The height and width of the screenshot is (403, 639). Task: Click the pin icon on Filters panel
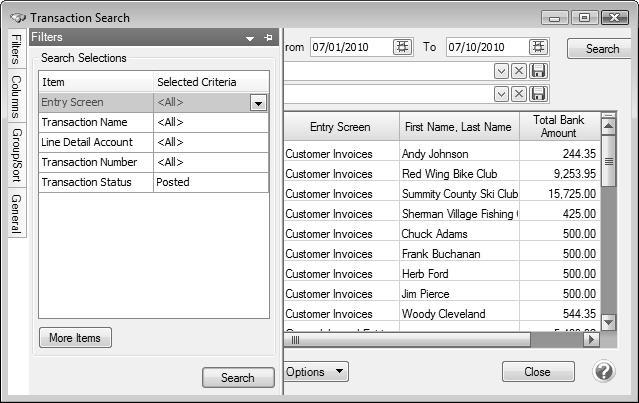point(268,38)
